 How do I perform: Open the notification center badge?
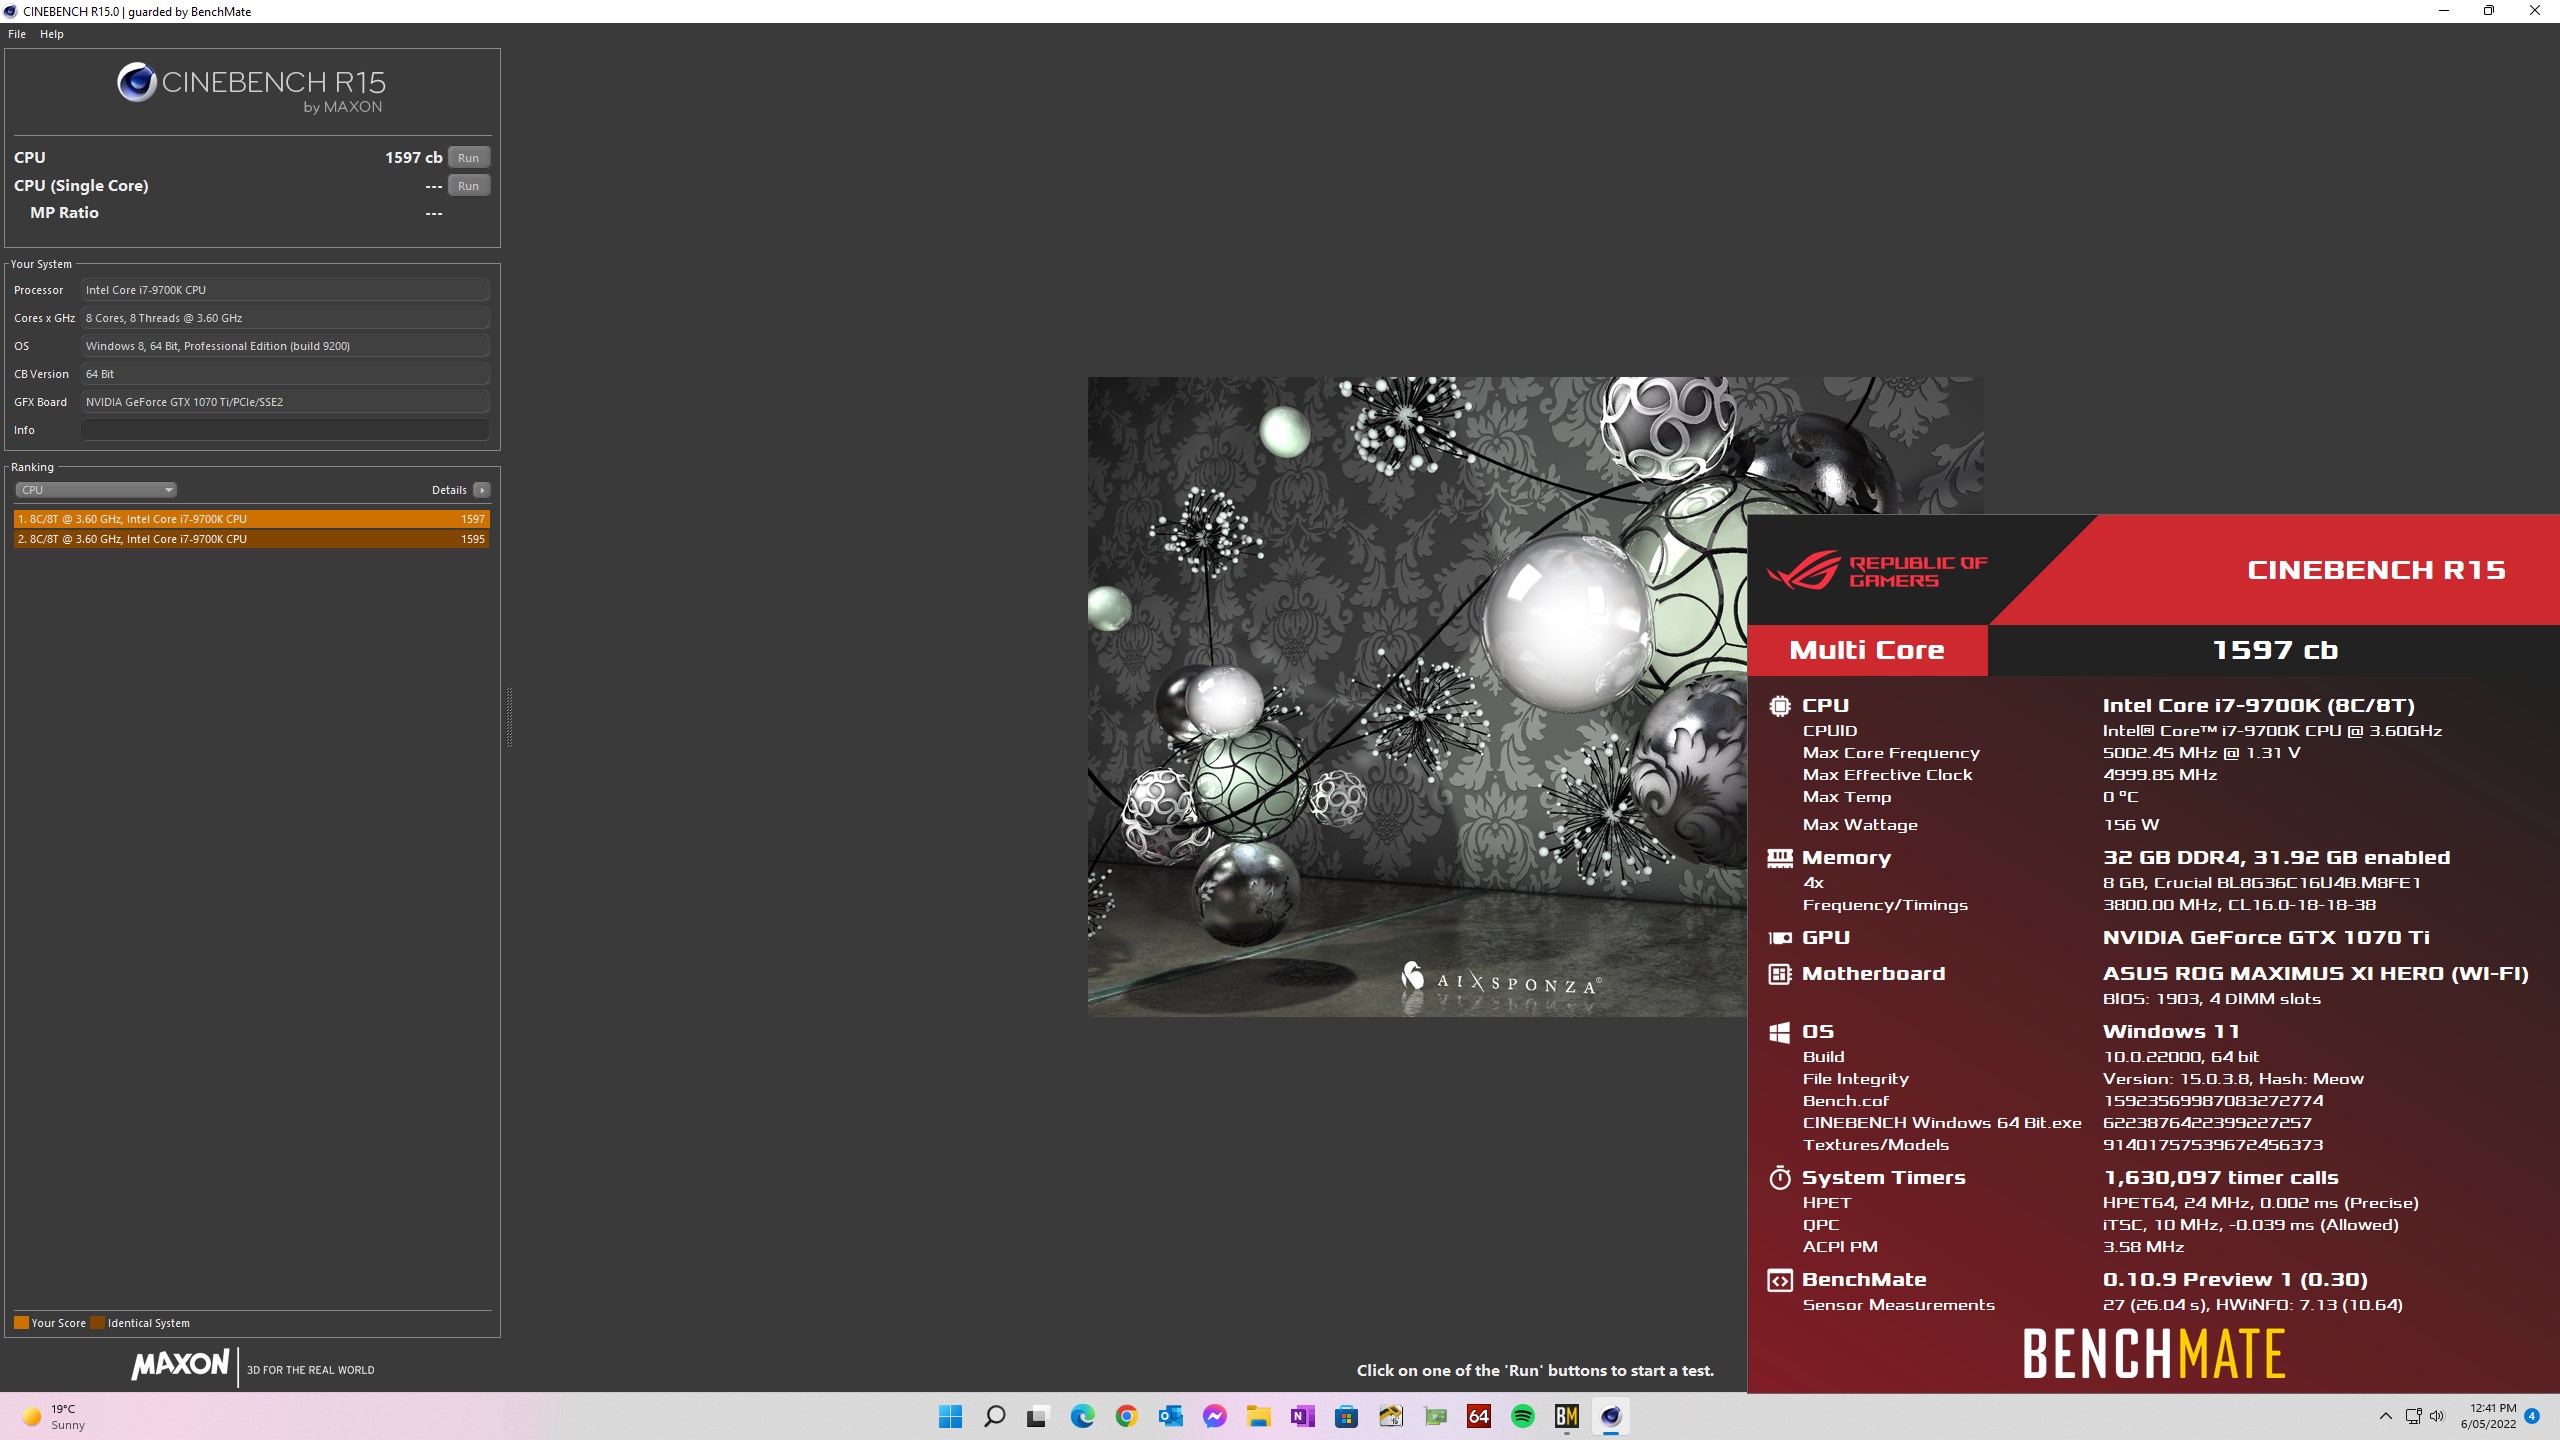pyautogui.click(x=2532, y=1416)
